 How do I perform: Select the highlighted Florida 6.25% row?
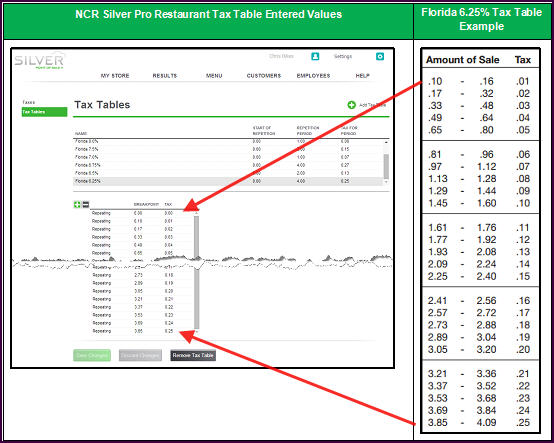[228, 181]
